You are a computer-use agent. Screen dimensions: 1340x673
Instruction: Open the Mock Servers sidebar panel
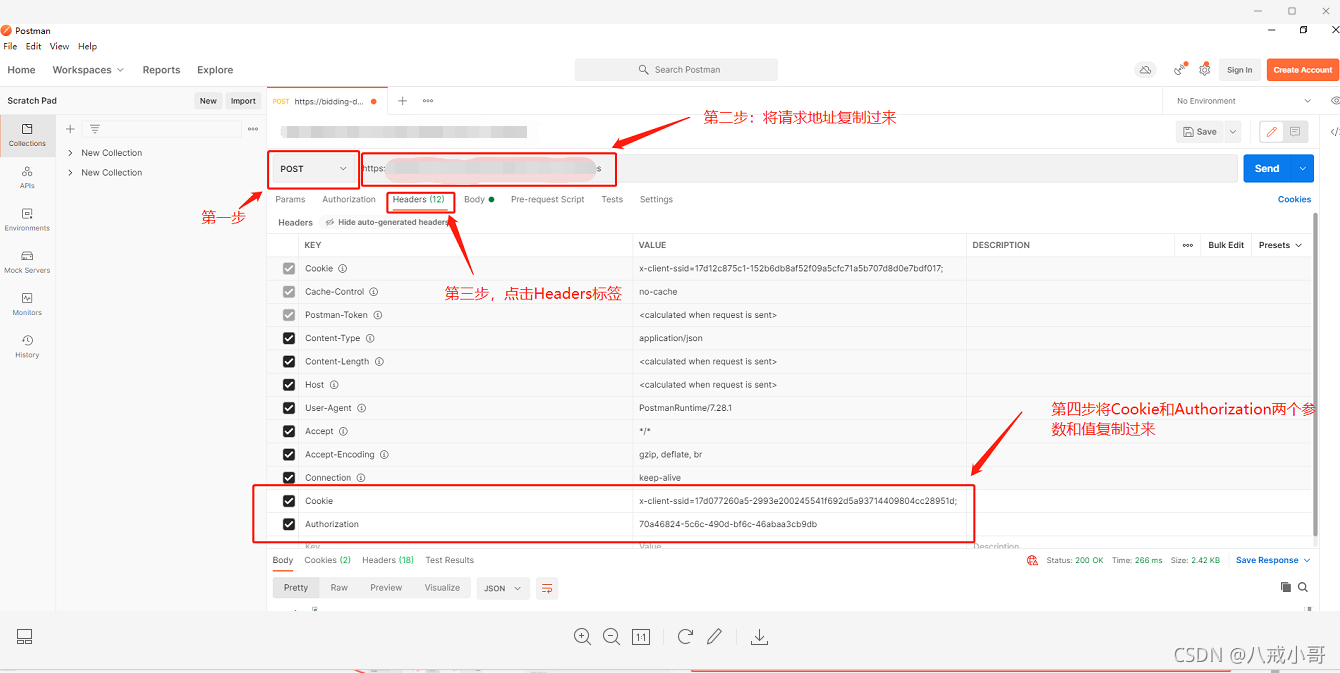[x=27, y=262]
